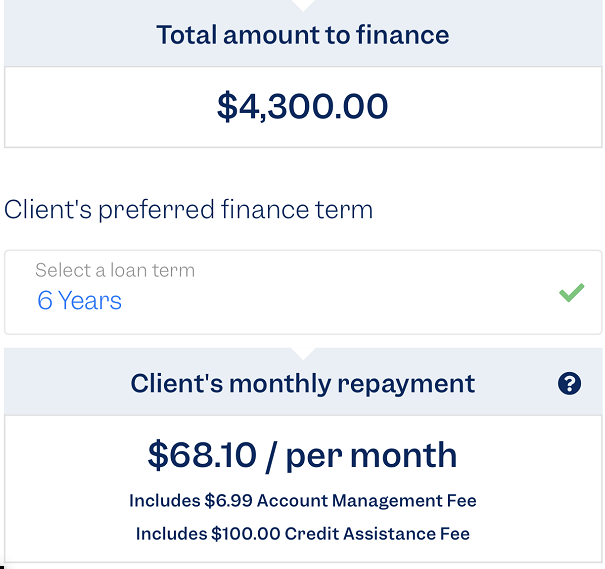Open the monthly repayment help question mark
Viewport: 605px width, 569px height.
tap(569, 383)
